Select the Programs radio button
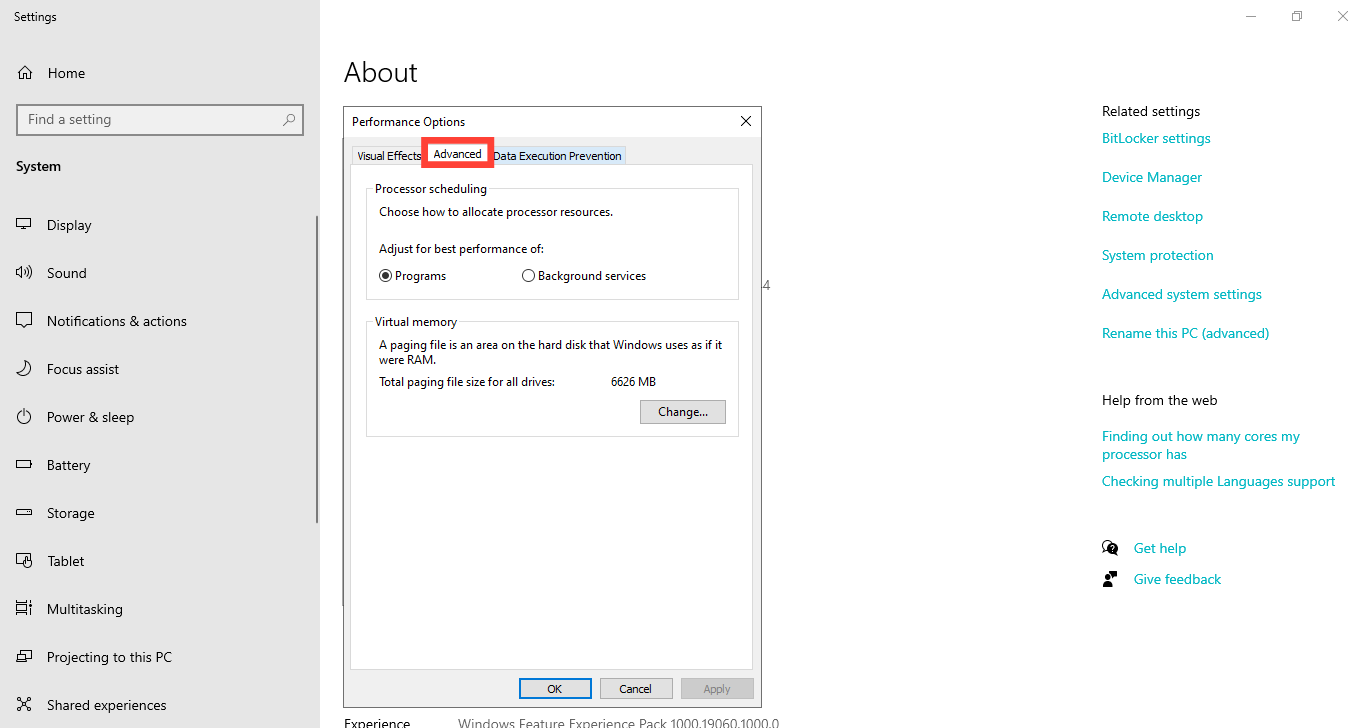The image size is (1366, 728). pyautogui.click(x=385, y=275)
